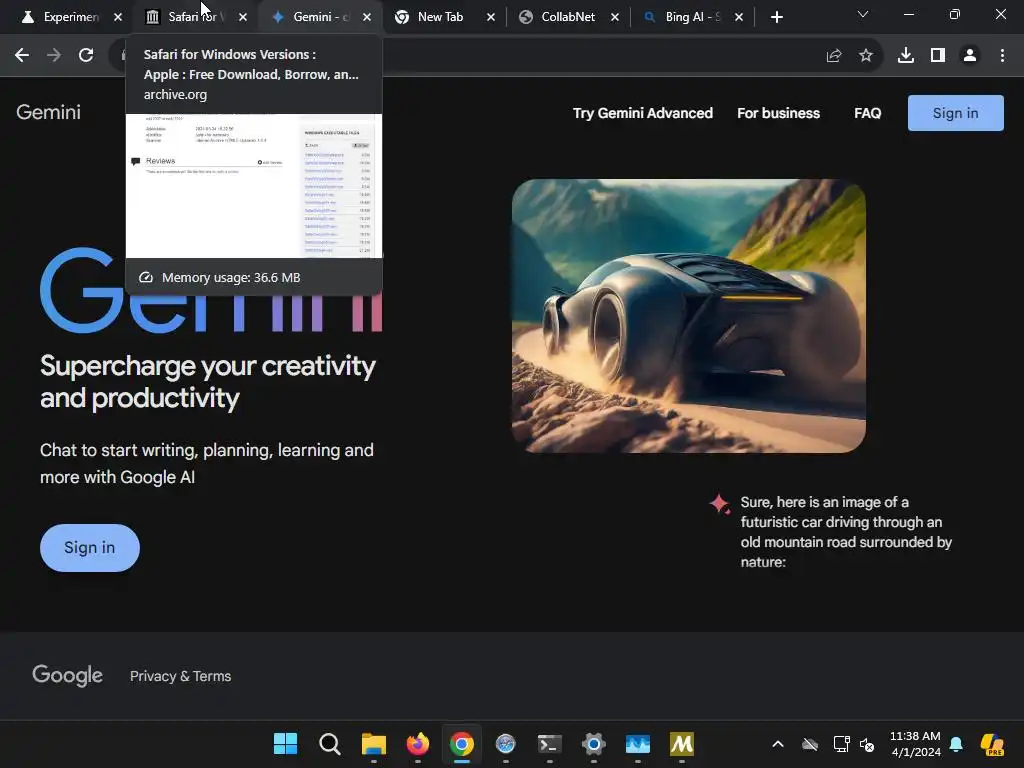Screen dimensions: 1024x768
Task: Click the Gemini sparkle icon beside the response
Action: click(x=720, y=504)
